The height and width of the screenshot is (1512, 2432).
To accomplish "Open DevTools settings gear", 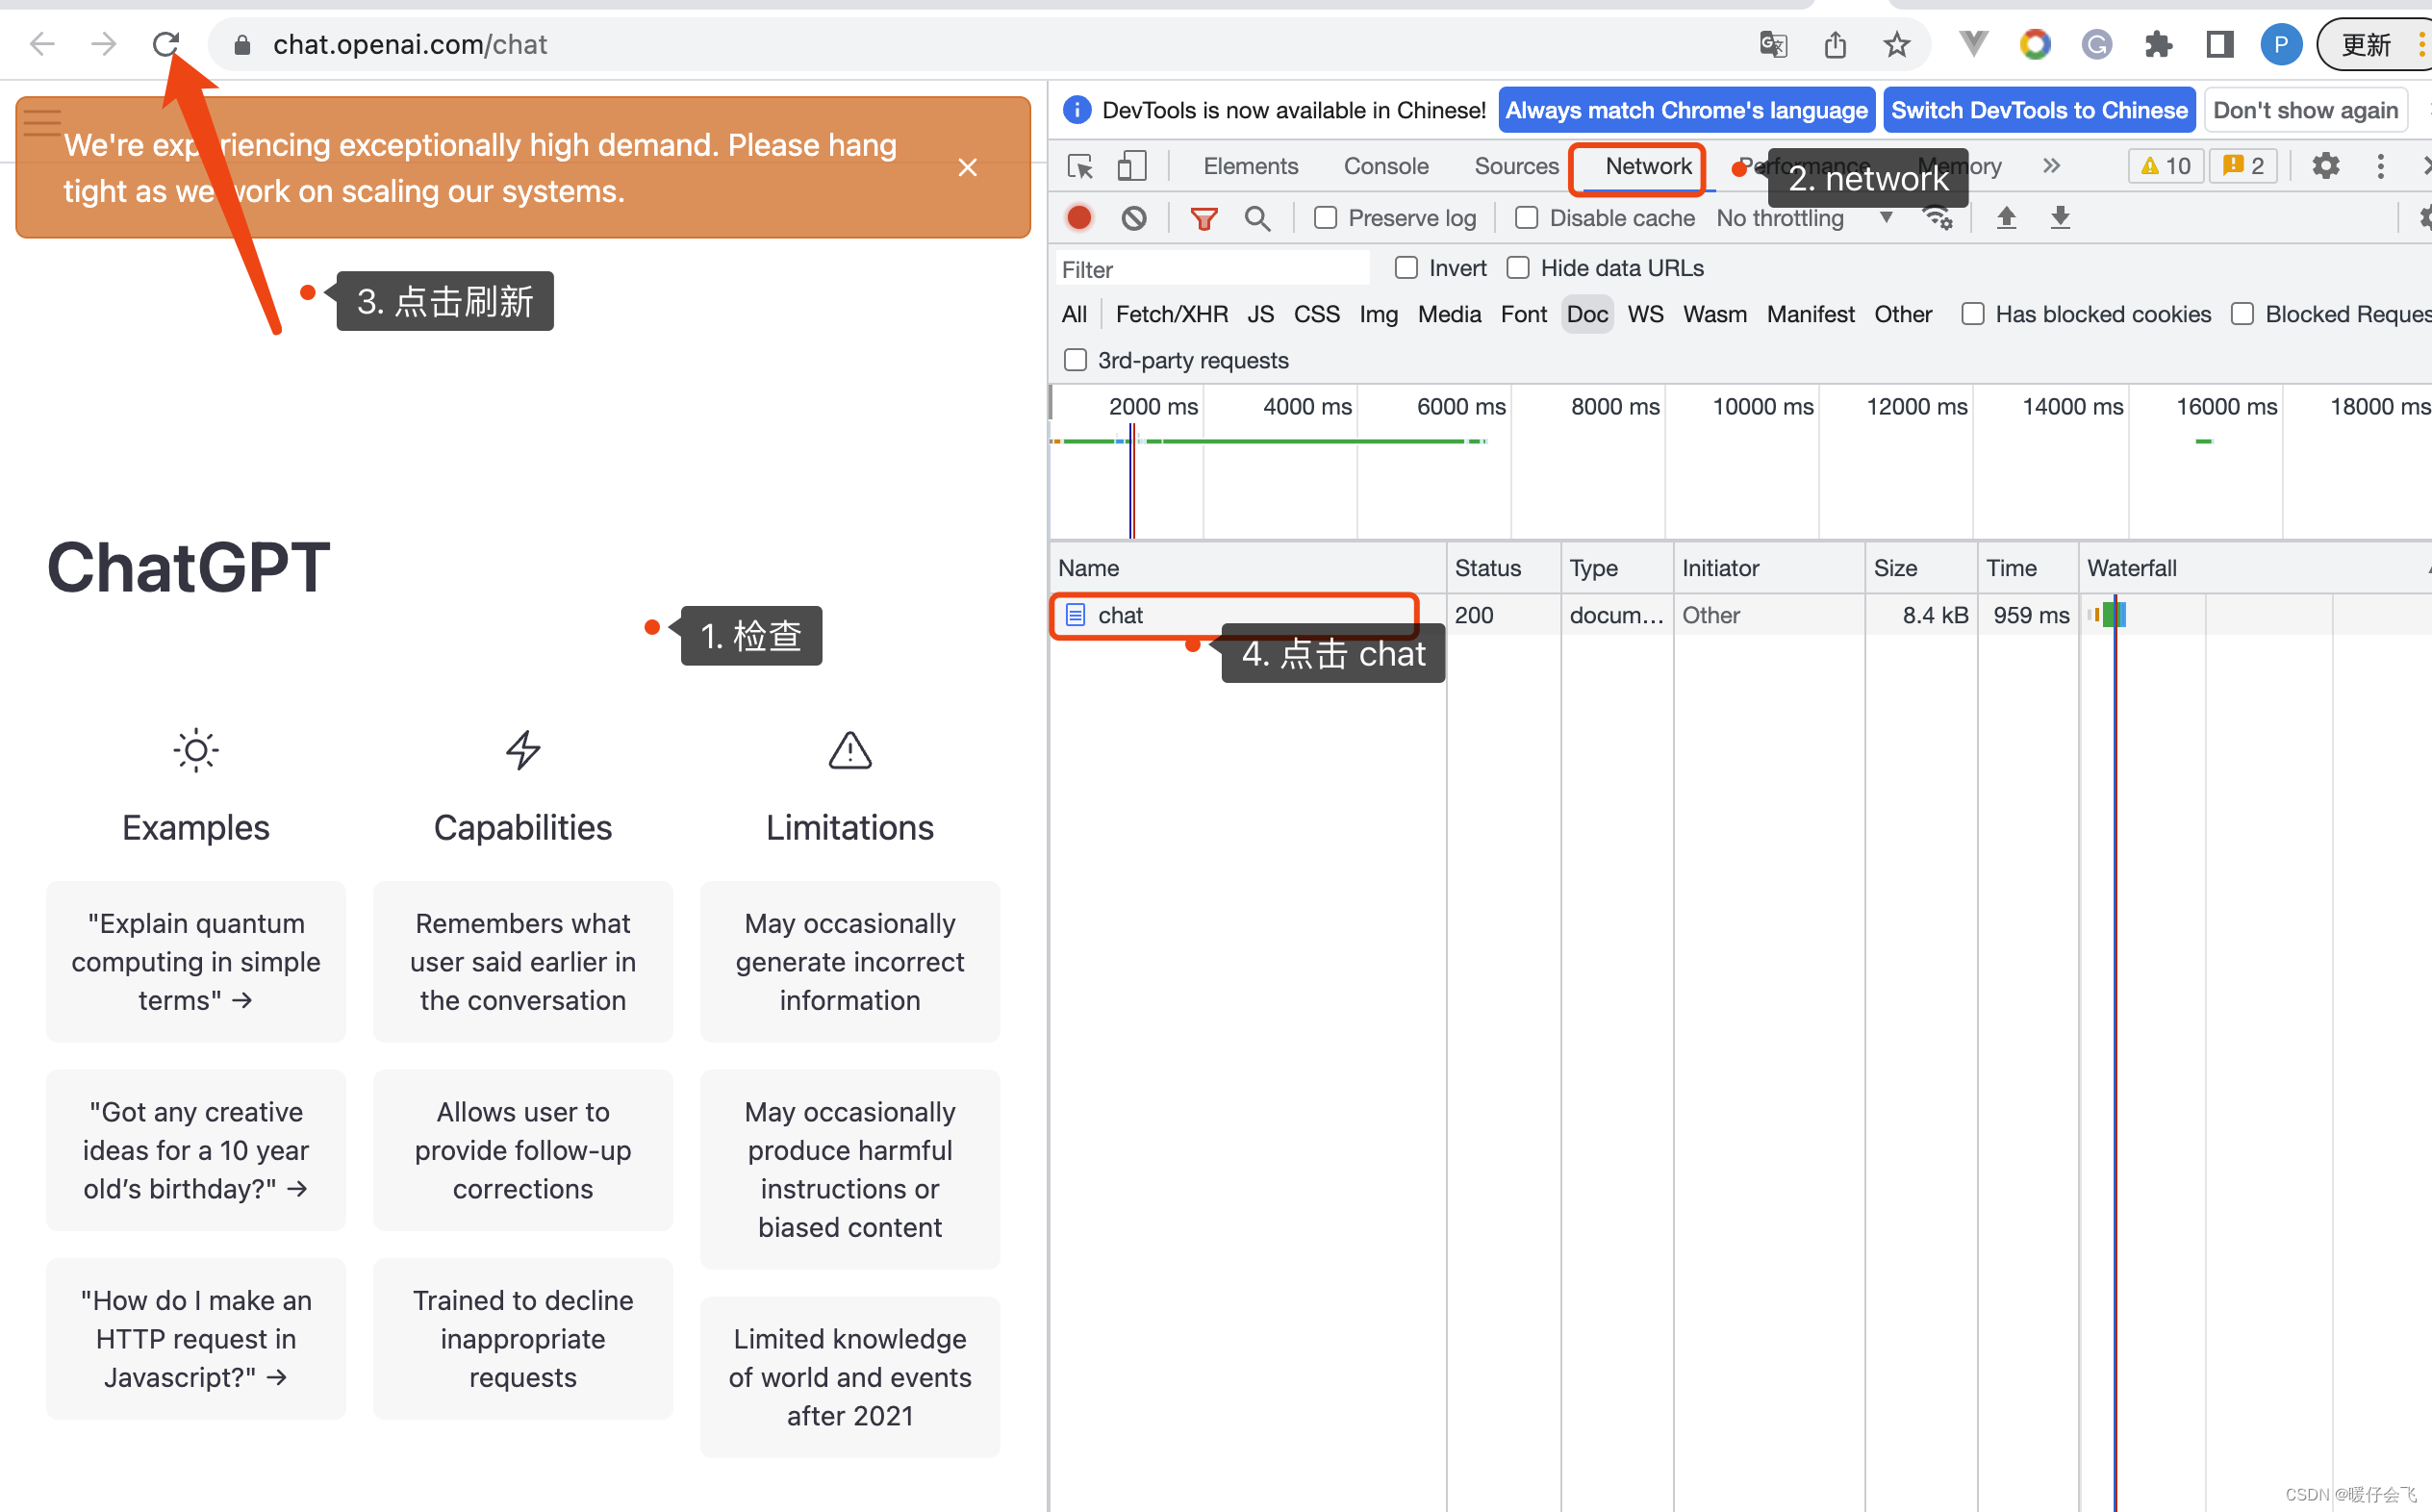I will [x=2326, y=166].
